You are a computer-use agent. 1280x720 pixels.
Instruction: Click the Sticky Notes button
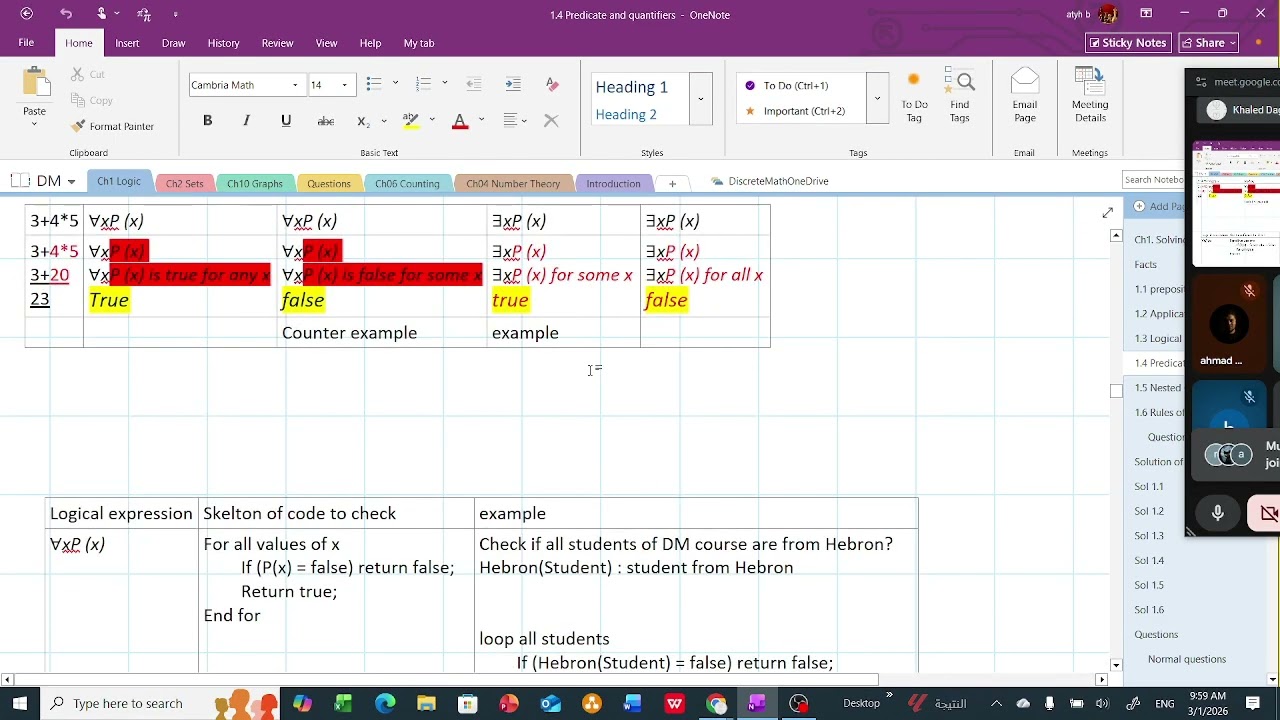tap(1128, 43)
